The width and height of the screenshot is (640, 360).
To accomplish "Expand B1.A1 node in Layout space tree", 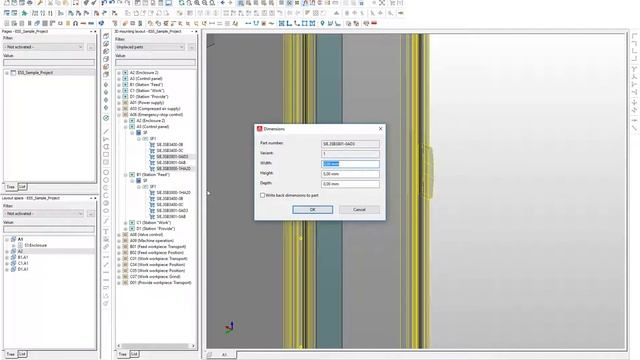I will pyautogui.click(x=7, y=258).
